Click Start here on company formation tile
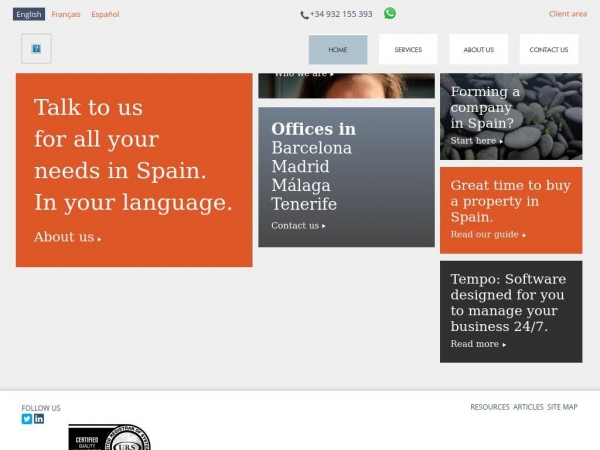This screenshot has height=450, width=600. pyautogui.click(x=477, y=140)
